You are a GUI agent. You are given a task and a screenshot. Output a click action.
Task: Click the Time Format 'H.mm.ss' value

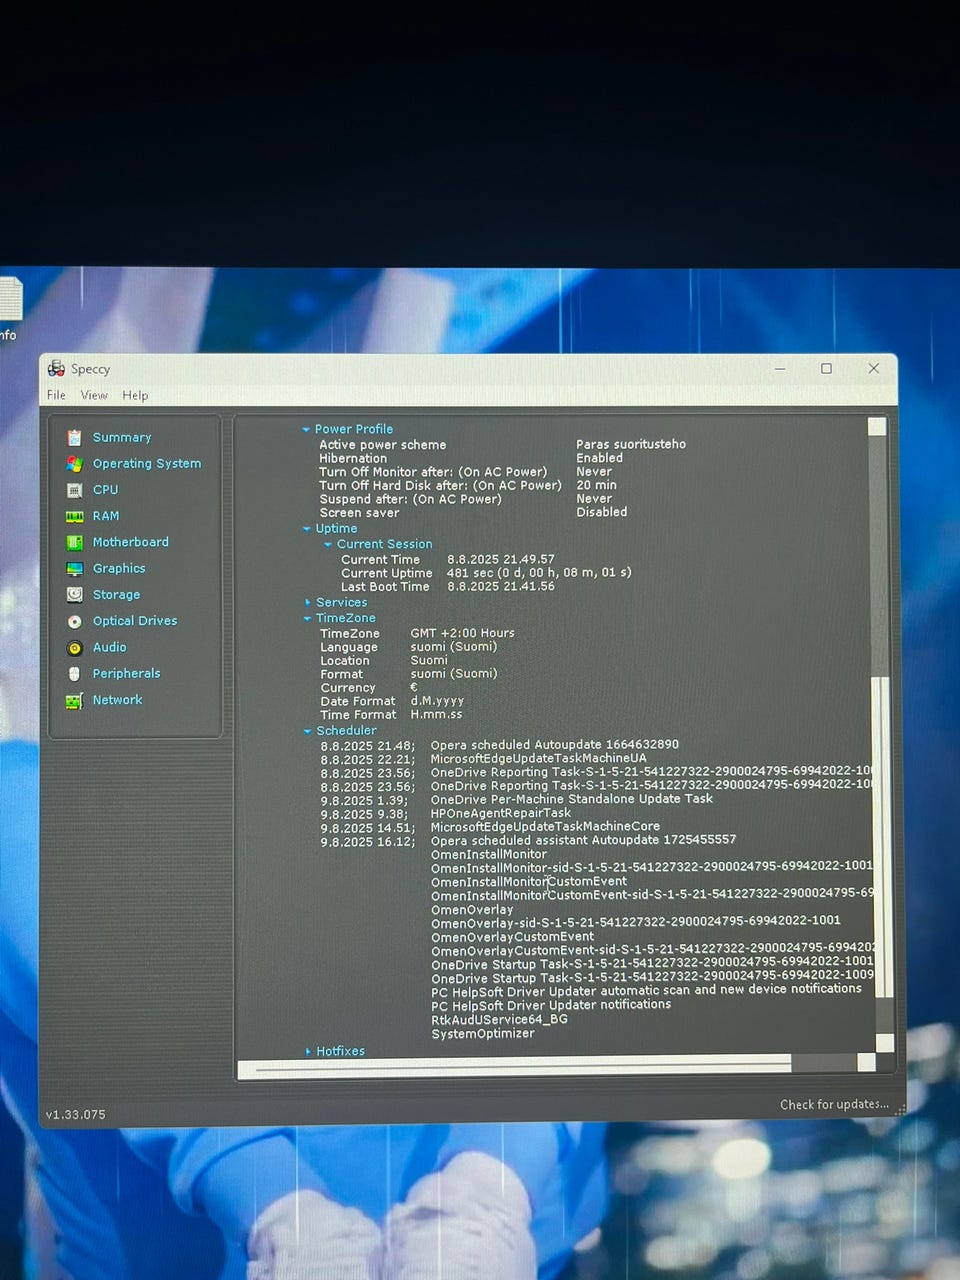pos(436,715)
